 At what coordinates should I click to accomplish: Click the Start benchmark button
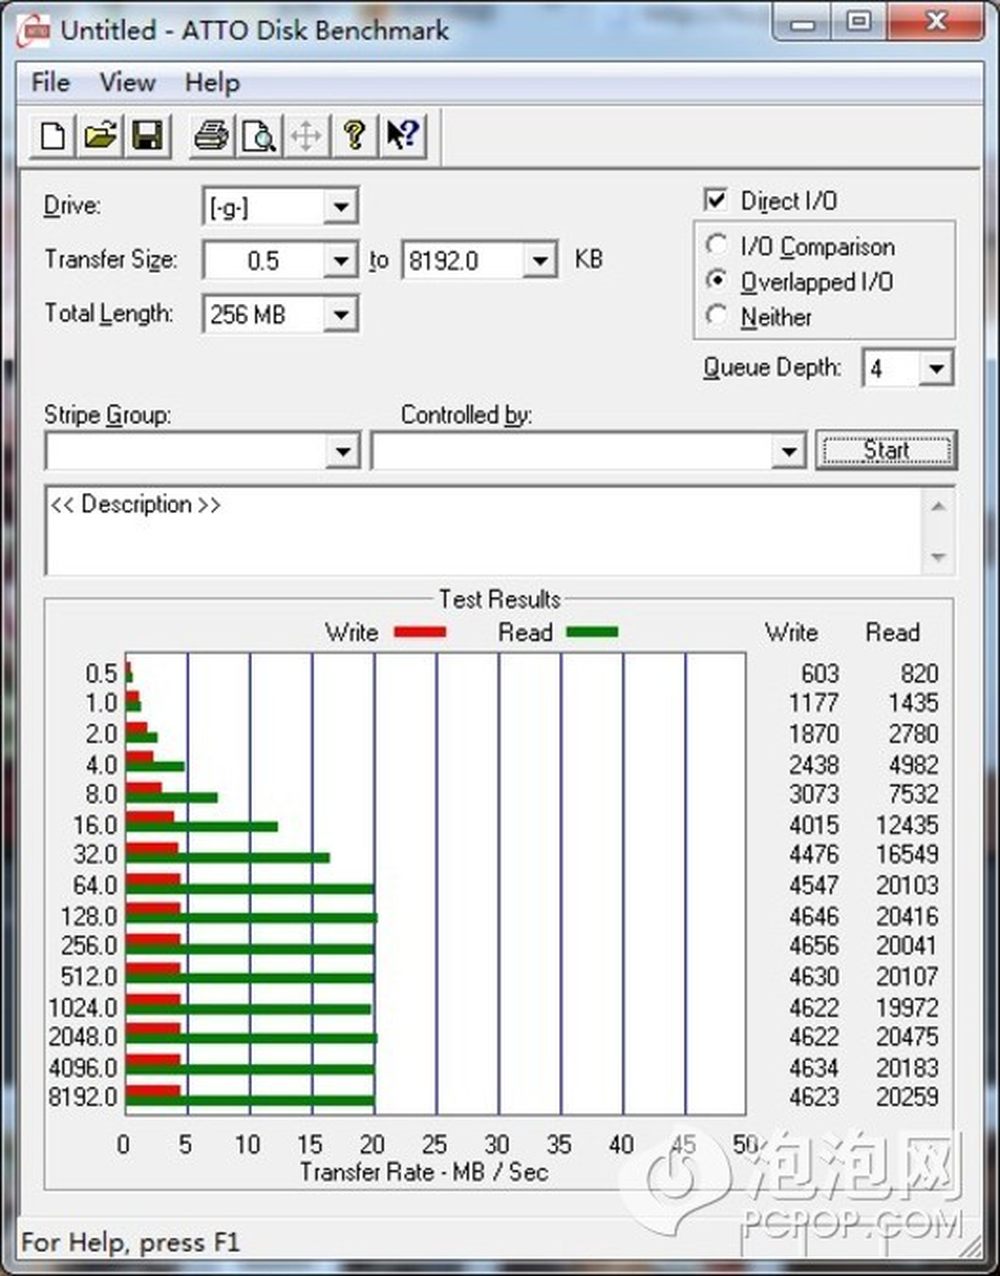886,450
